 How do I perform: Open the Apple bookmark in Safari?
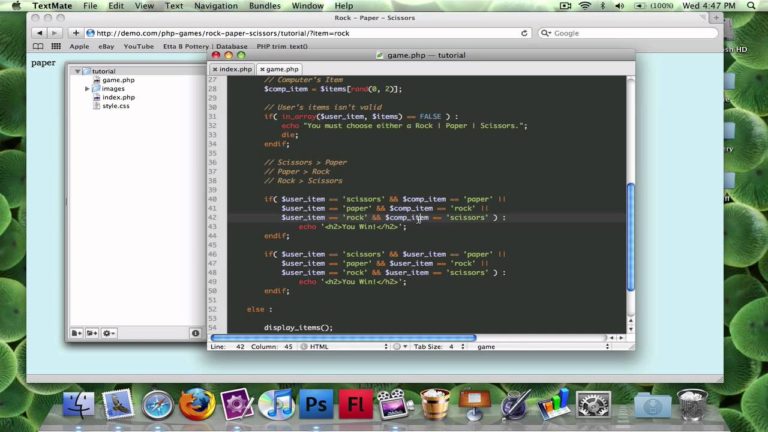coord(79,47)
